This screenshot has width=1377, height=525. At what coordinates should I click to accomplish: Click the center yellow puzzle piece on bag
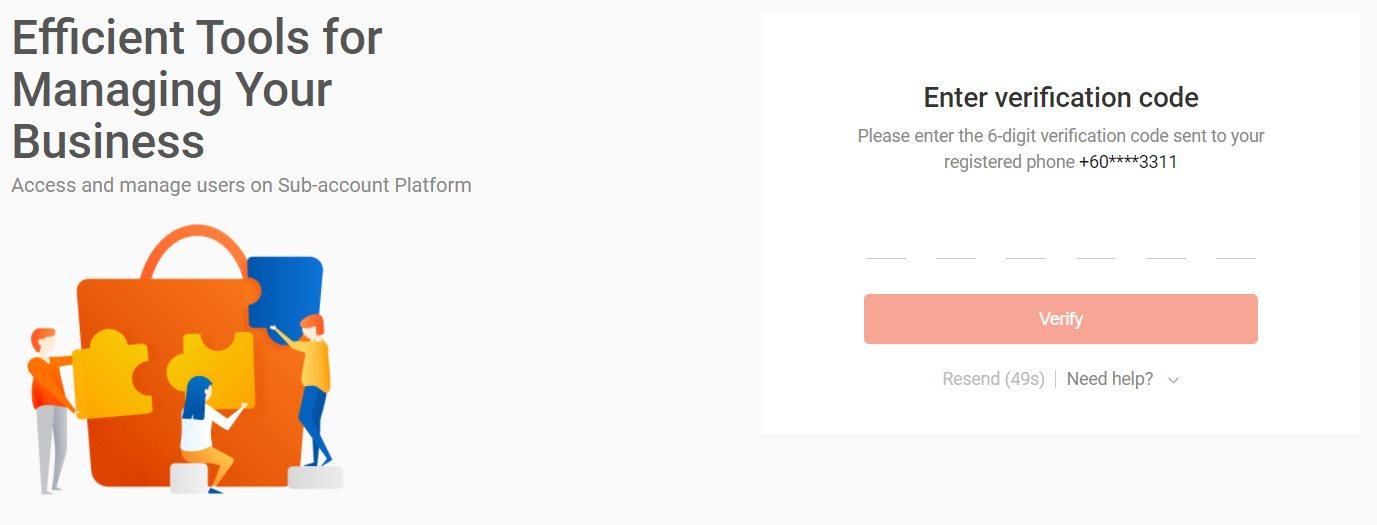212,366
